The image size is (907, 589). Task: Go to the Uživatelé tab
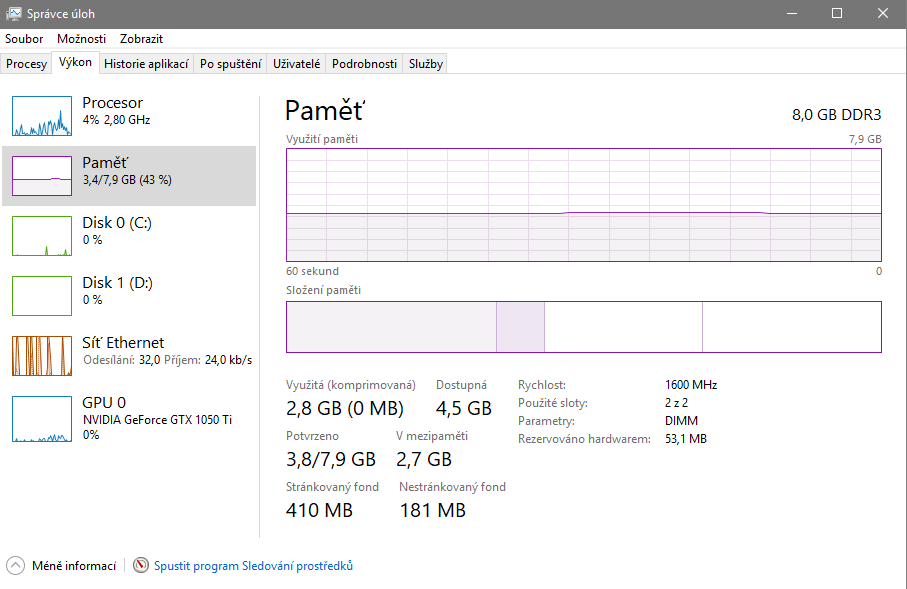[x=297, y=64]
